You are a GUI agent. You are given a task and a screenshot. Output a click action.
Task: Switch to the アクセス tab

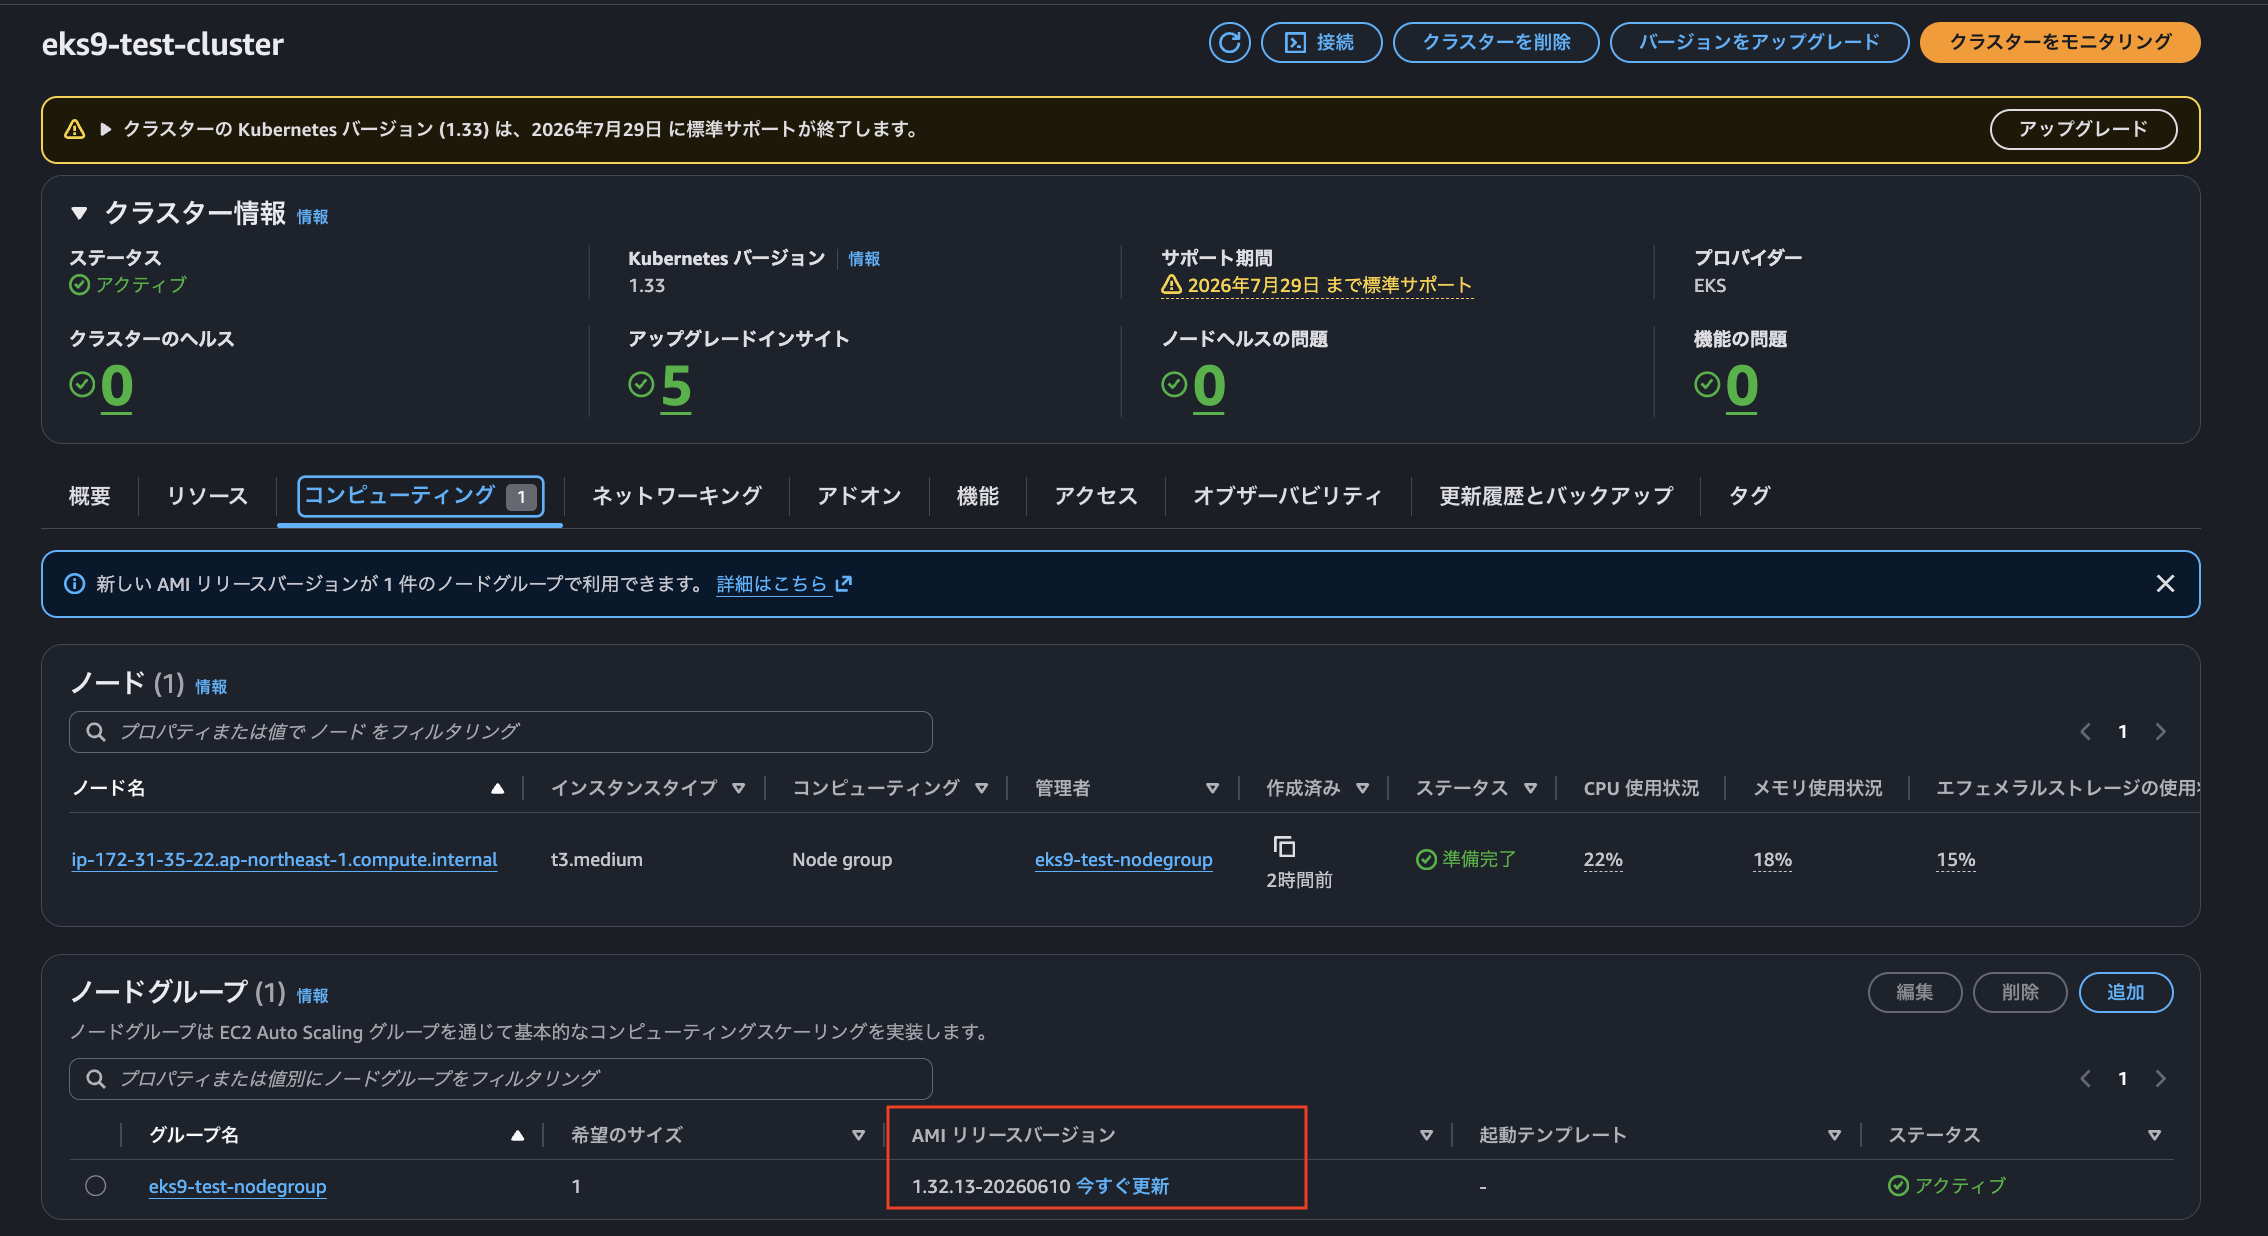1095,496
